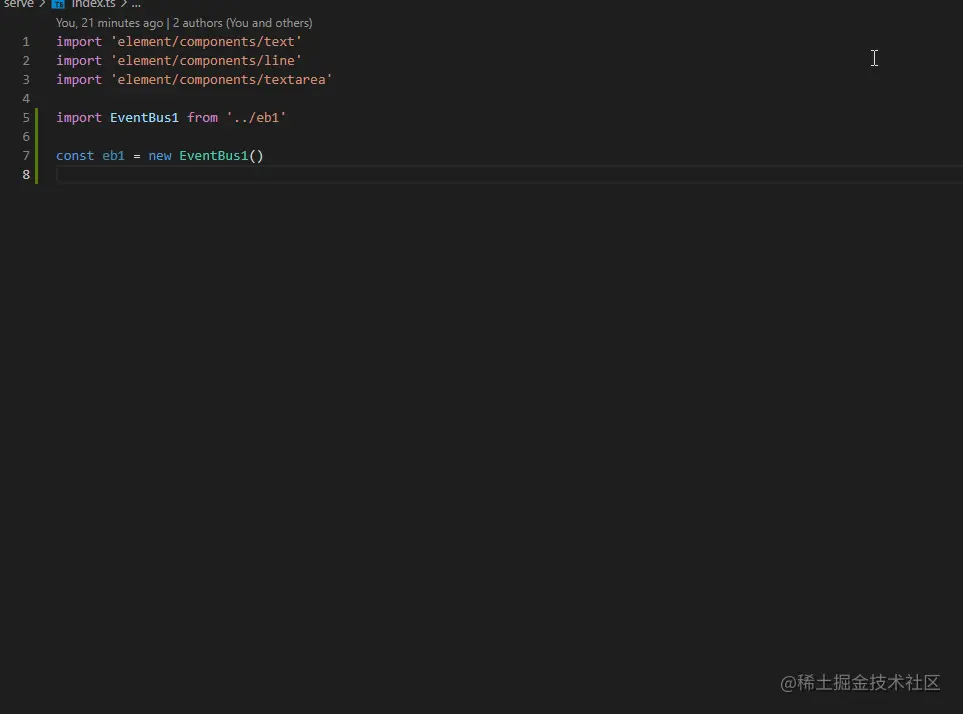Screen dimensions: 963x714
Task: Click the 稀土掘金技术社区 watermark
Action: click(860, 683)
